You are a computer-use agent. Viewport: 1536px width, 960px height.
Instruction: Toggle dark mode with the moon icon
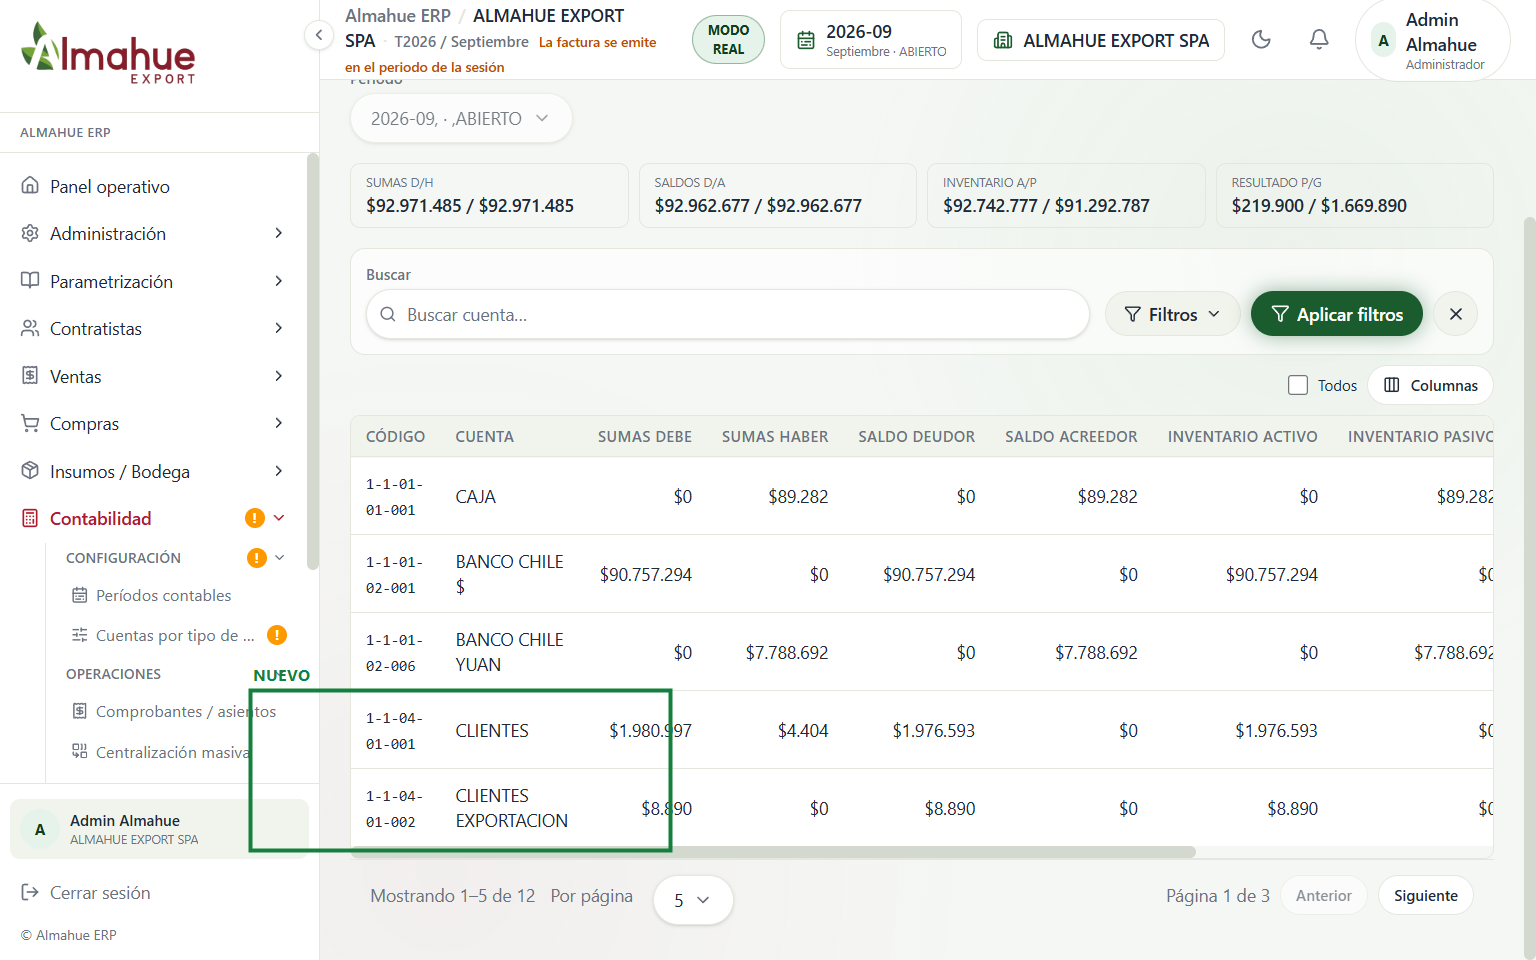pyautogui.click(x=1261, y=40)
